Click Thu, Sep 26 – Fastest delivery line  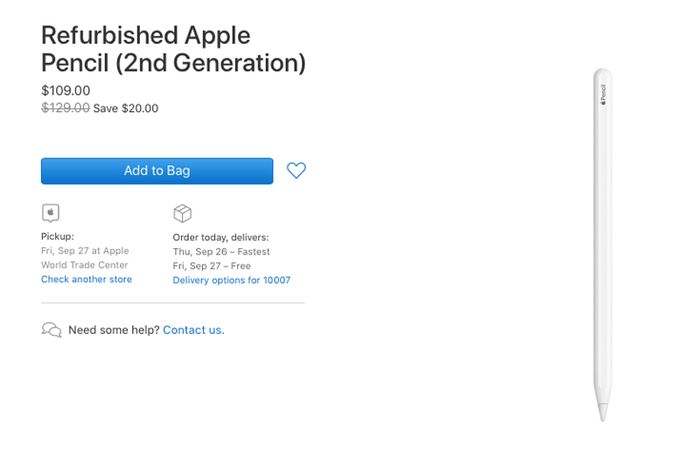tap(221, 252)
